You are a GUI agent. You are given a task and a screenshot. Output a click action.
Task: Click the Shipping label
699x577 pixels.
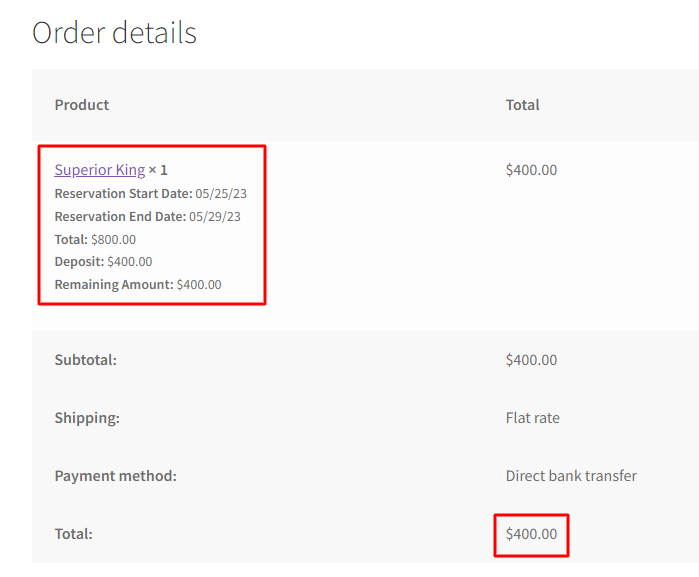click(87, 418)
